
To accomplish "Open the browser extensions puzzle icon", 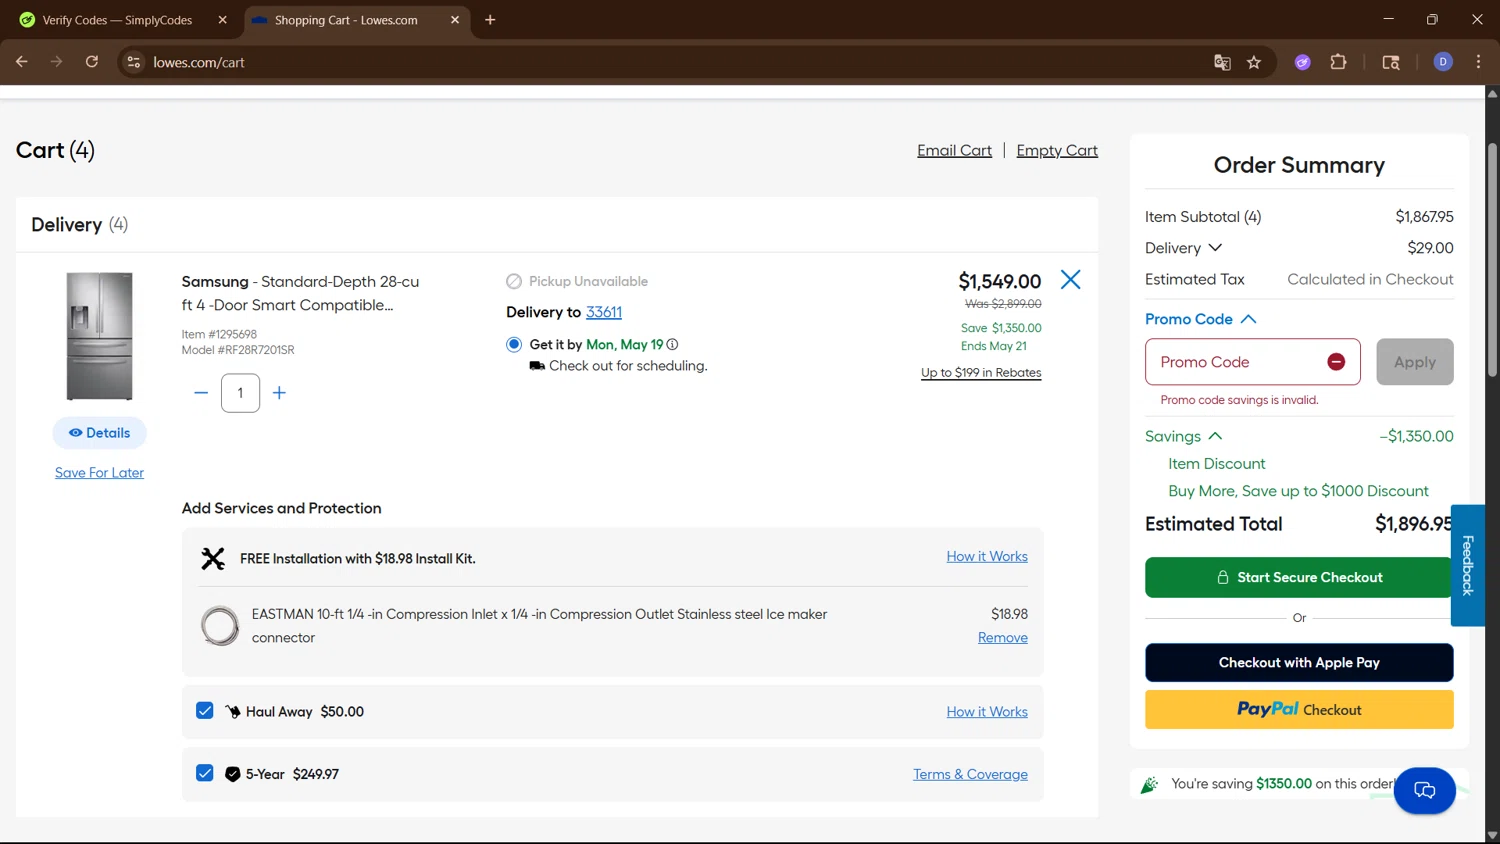I will point(1338,62).
